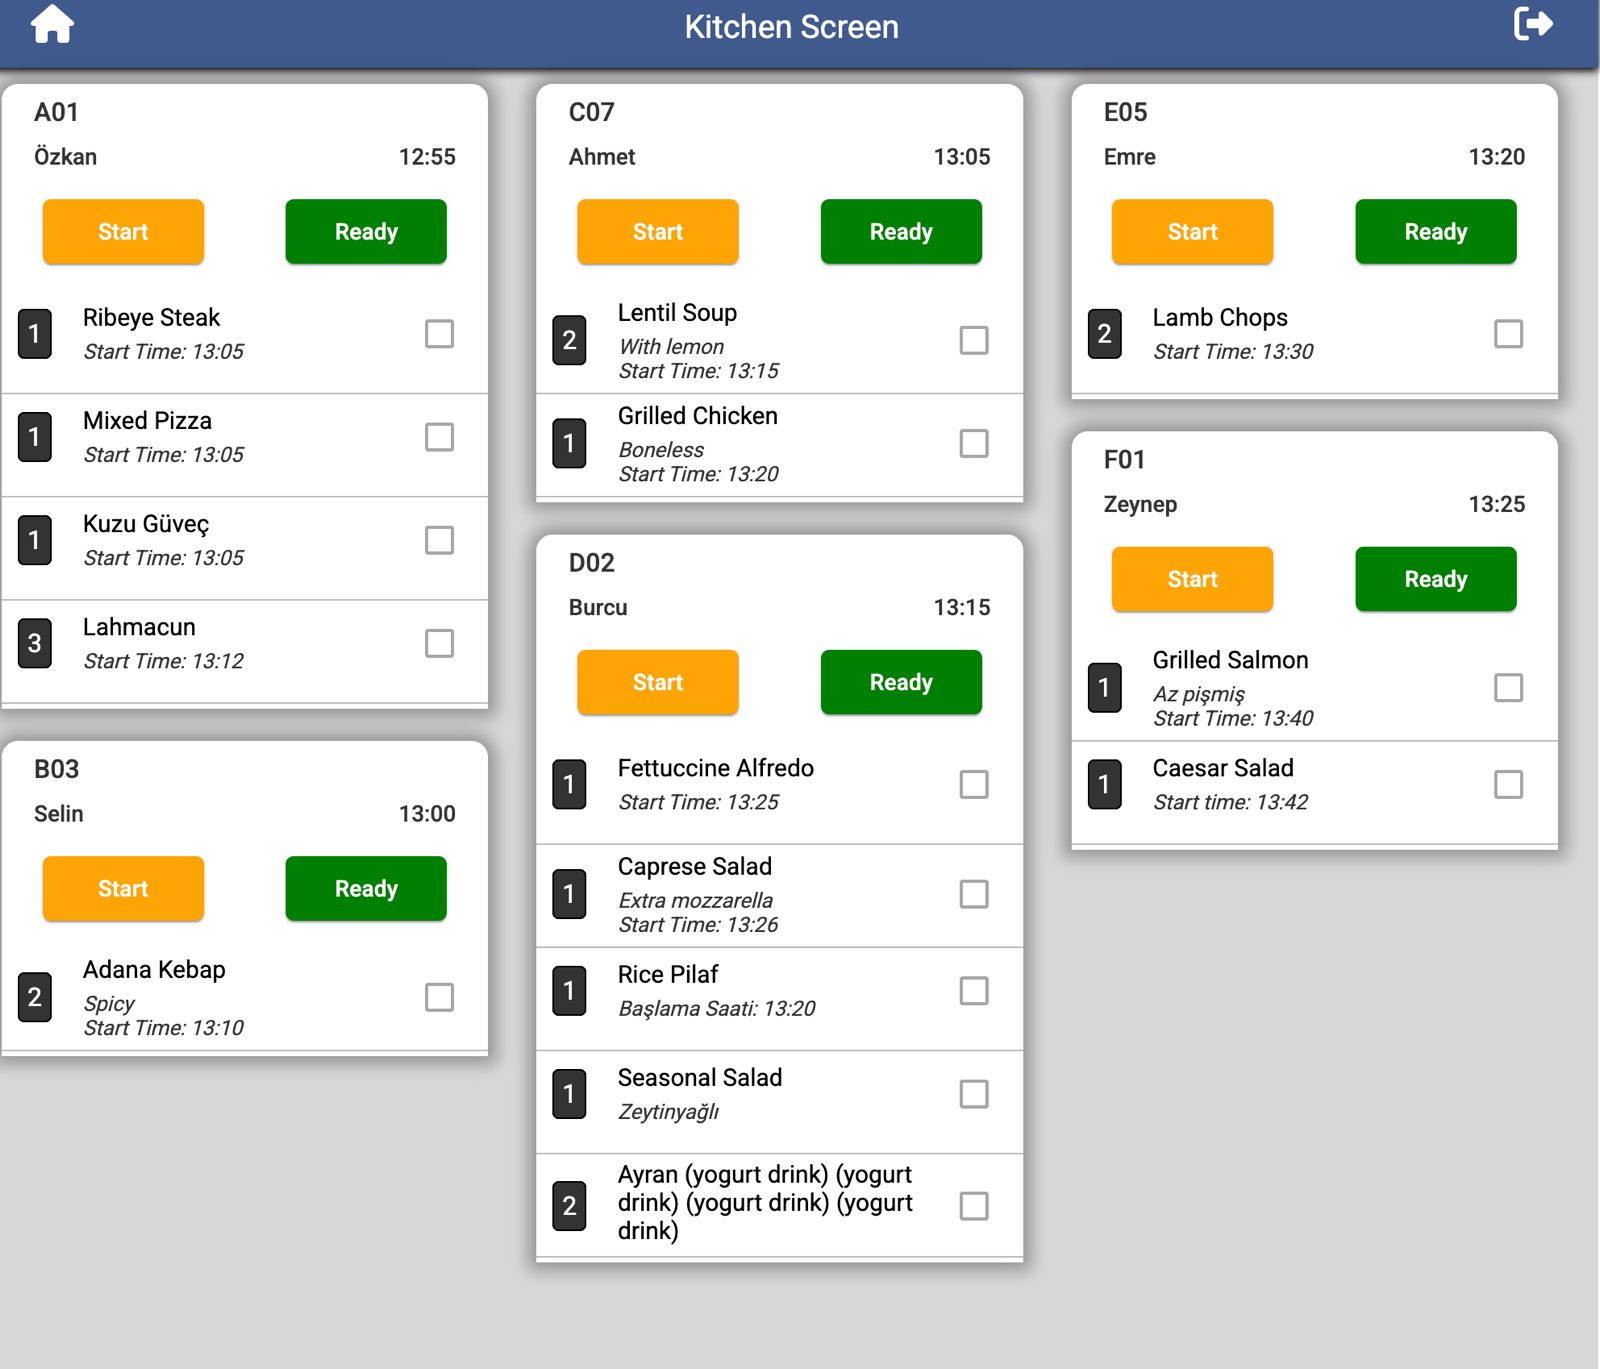This screenshot has height=1369, width=1600.
Task: Check off Fettuccine Alfredo item
Action: 973,785
